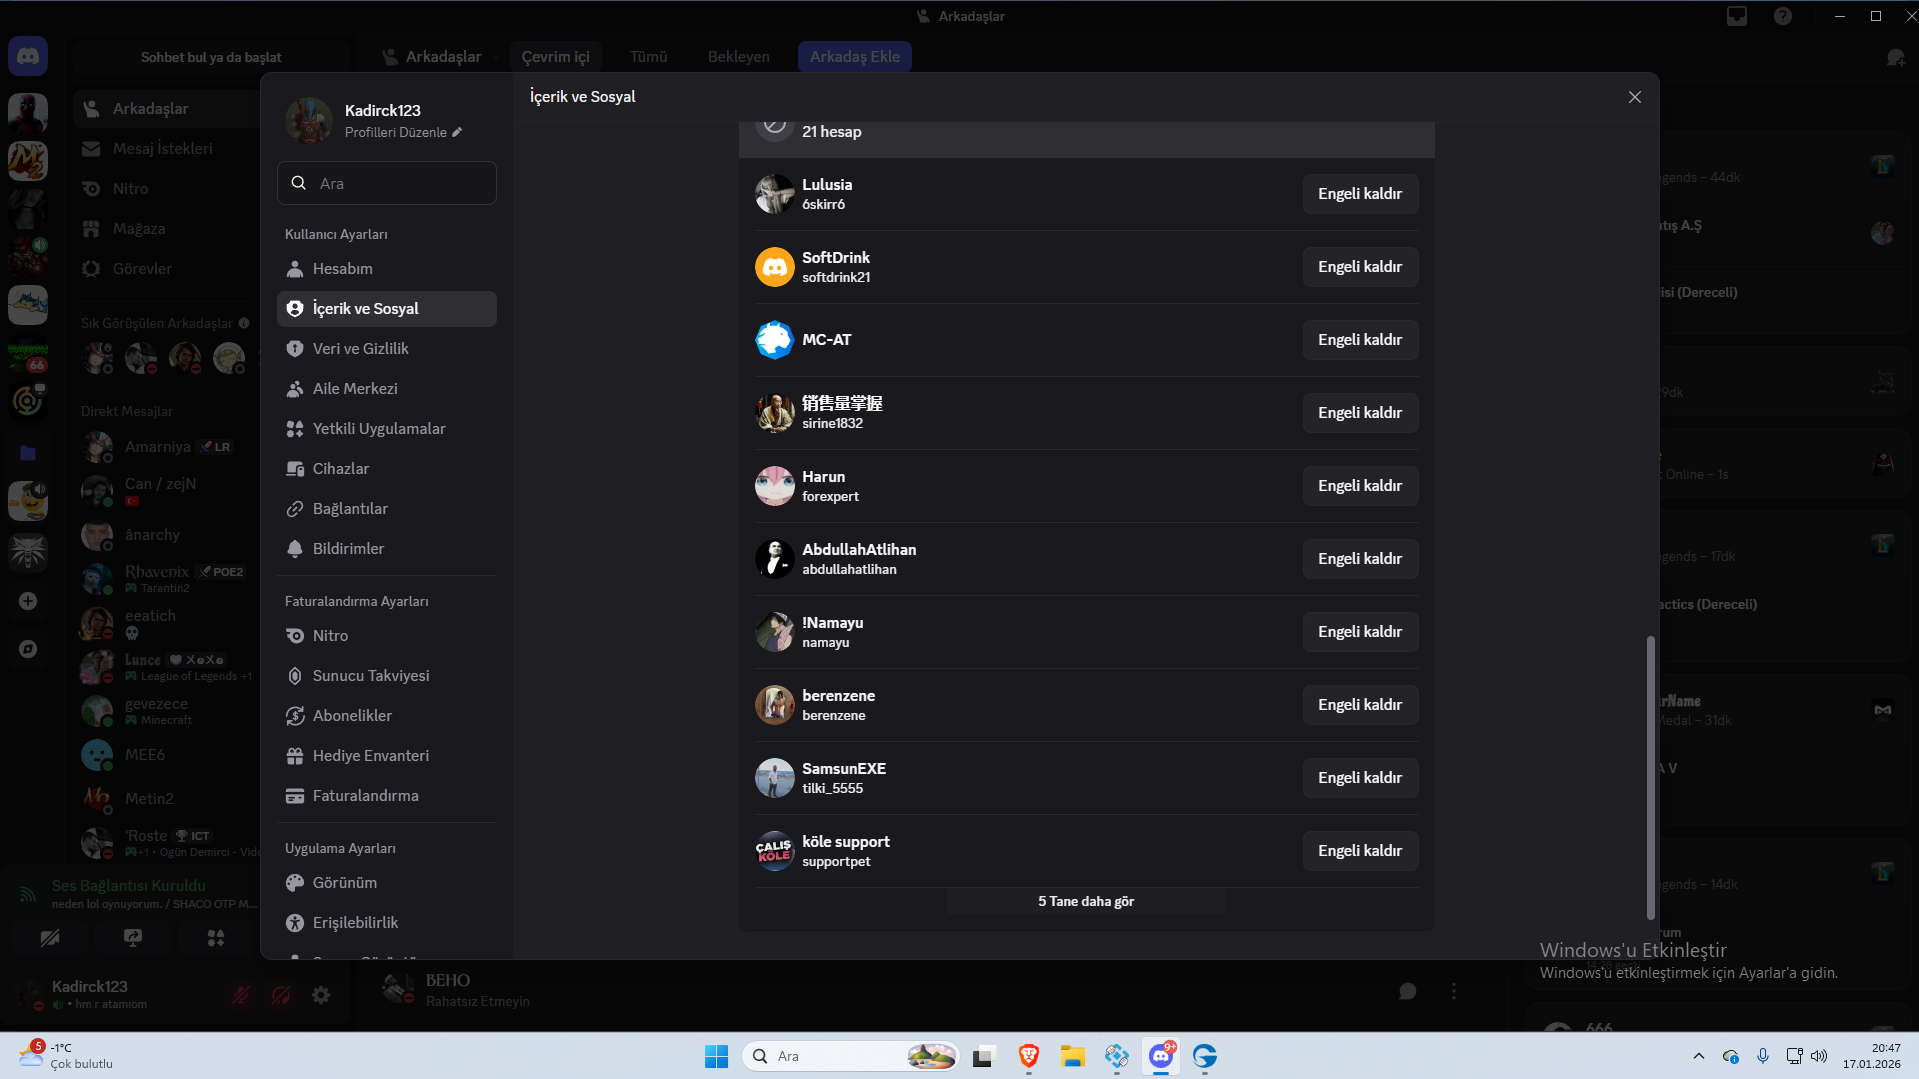Click MC-AT's blue avatar
Viewport: 1919px width, 1079px height.
(775, 340)
